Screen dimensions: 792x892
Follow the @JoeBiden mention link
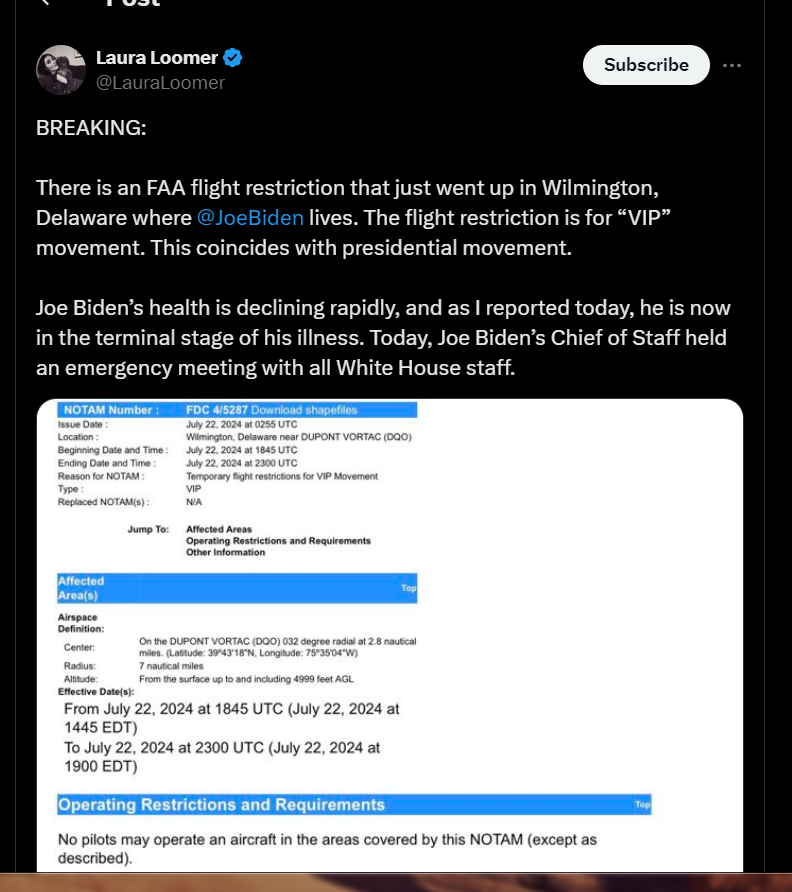pyautogui.click(x=250, y=217)
